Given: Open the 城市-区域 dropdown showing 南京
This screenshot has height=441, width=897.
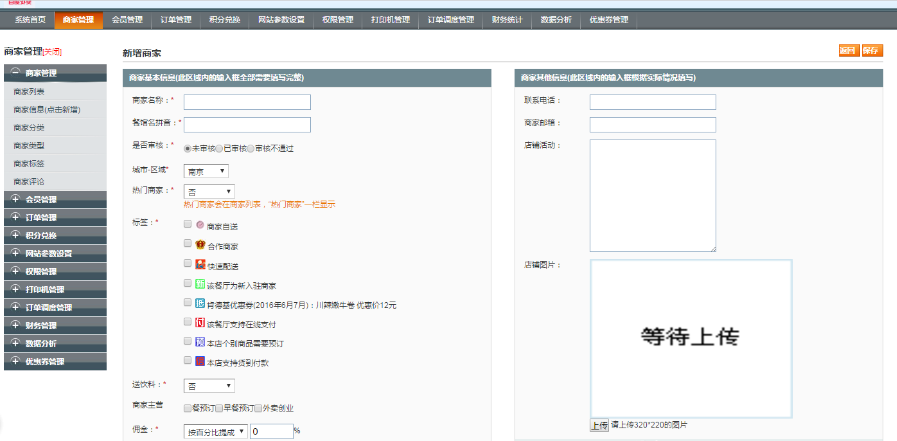Looking at the screenshot, I should pyautogui.click(x=206, y=171).
